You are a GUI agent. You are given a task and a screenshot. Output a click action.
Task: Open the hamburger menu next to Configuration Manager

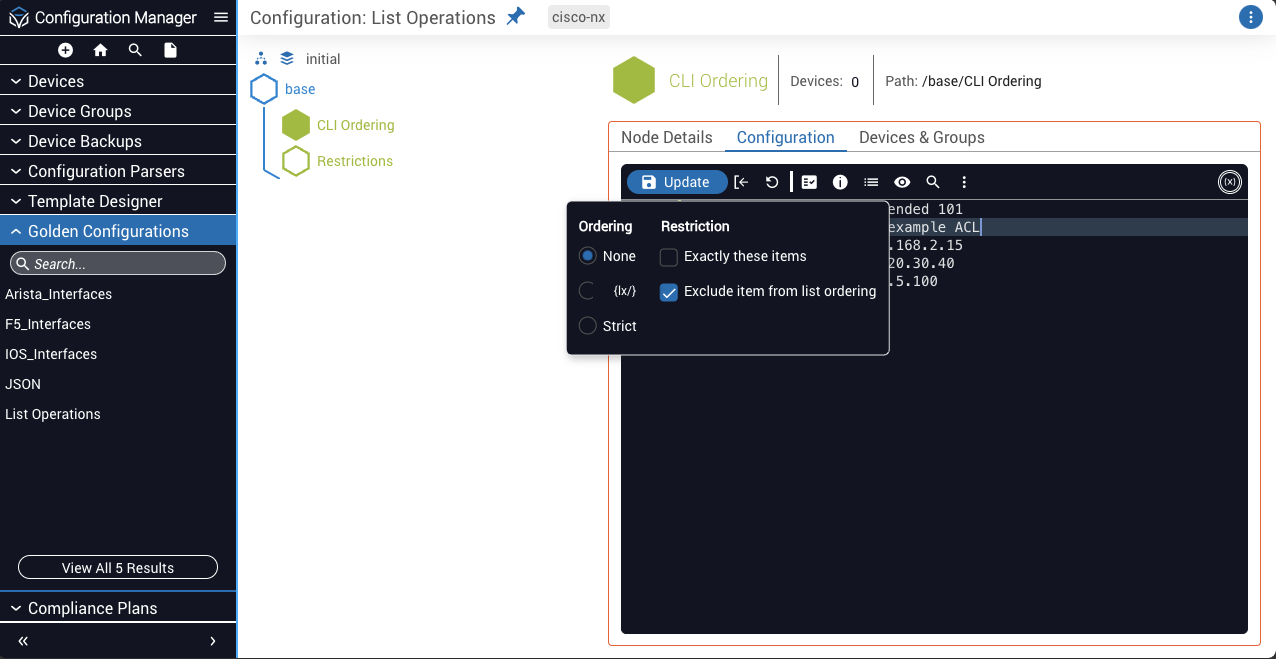(x=221, y=17)
